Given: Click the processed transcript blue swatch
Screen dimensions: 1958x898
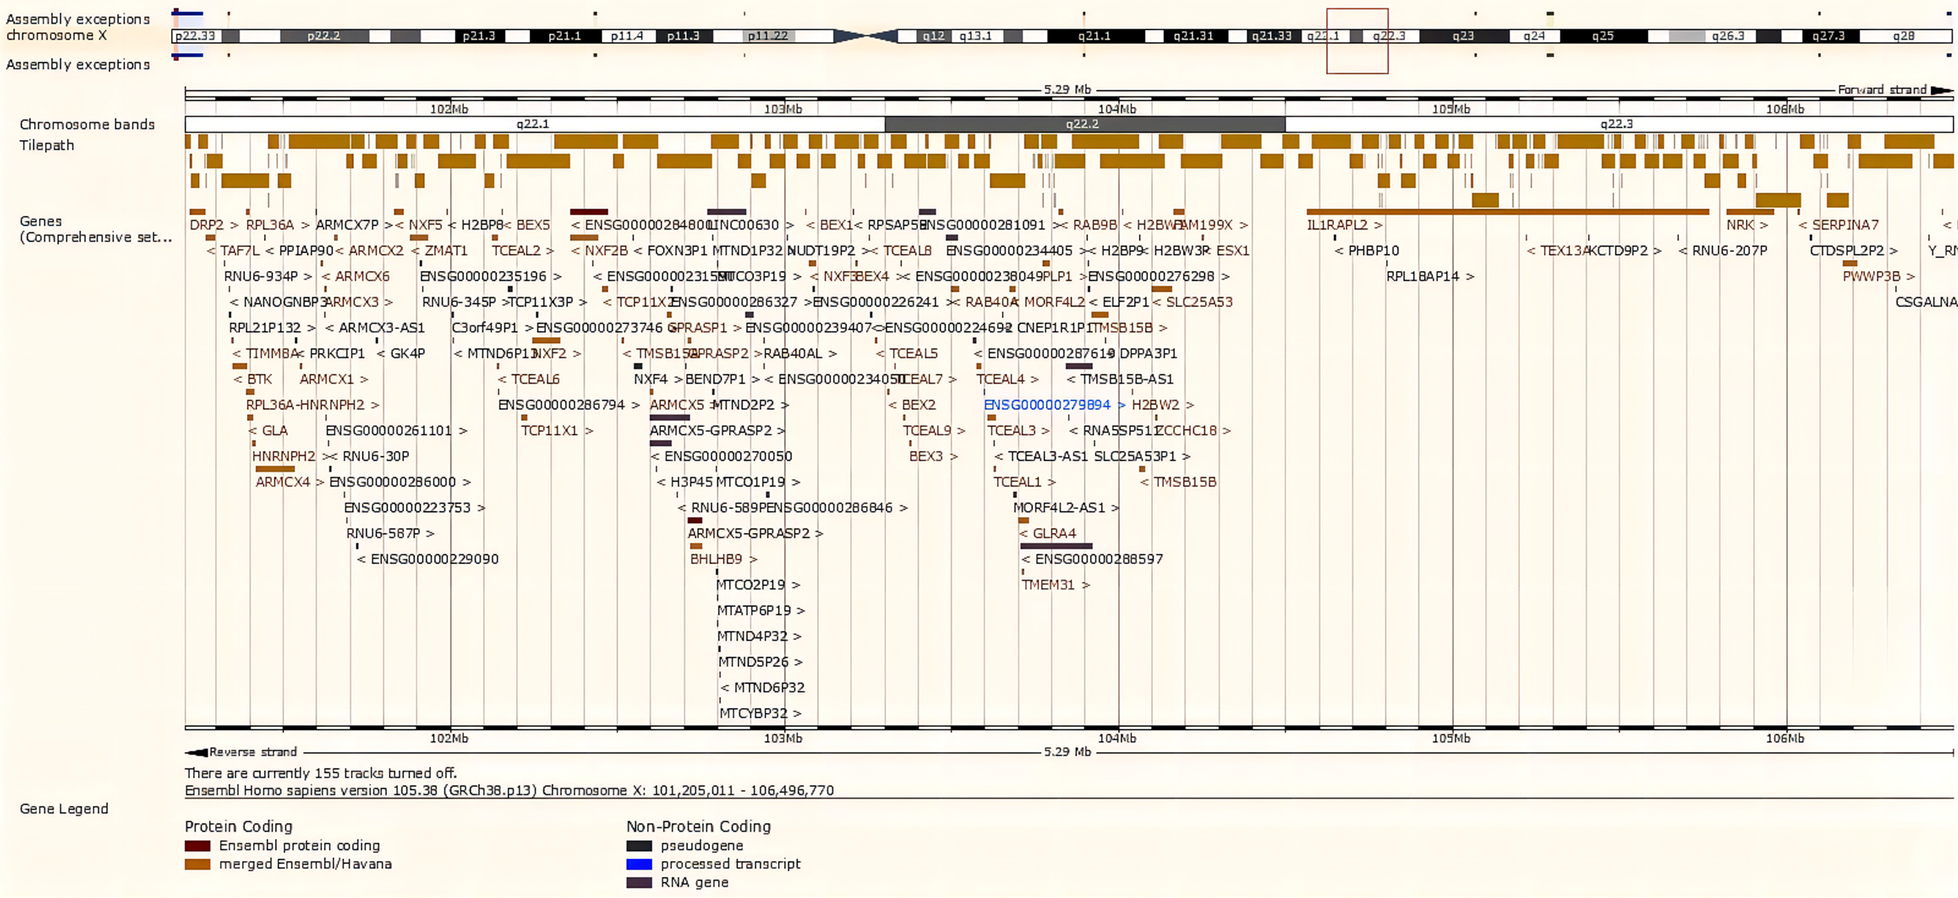Looking at the screenshot, I should coord(639,864).
